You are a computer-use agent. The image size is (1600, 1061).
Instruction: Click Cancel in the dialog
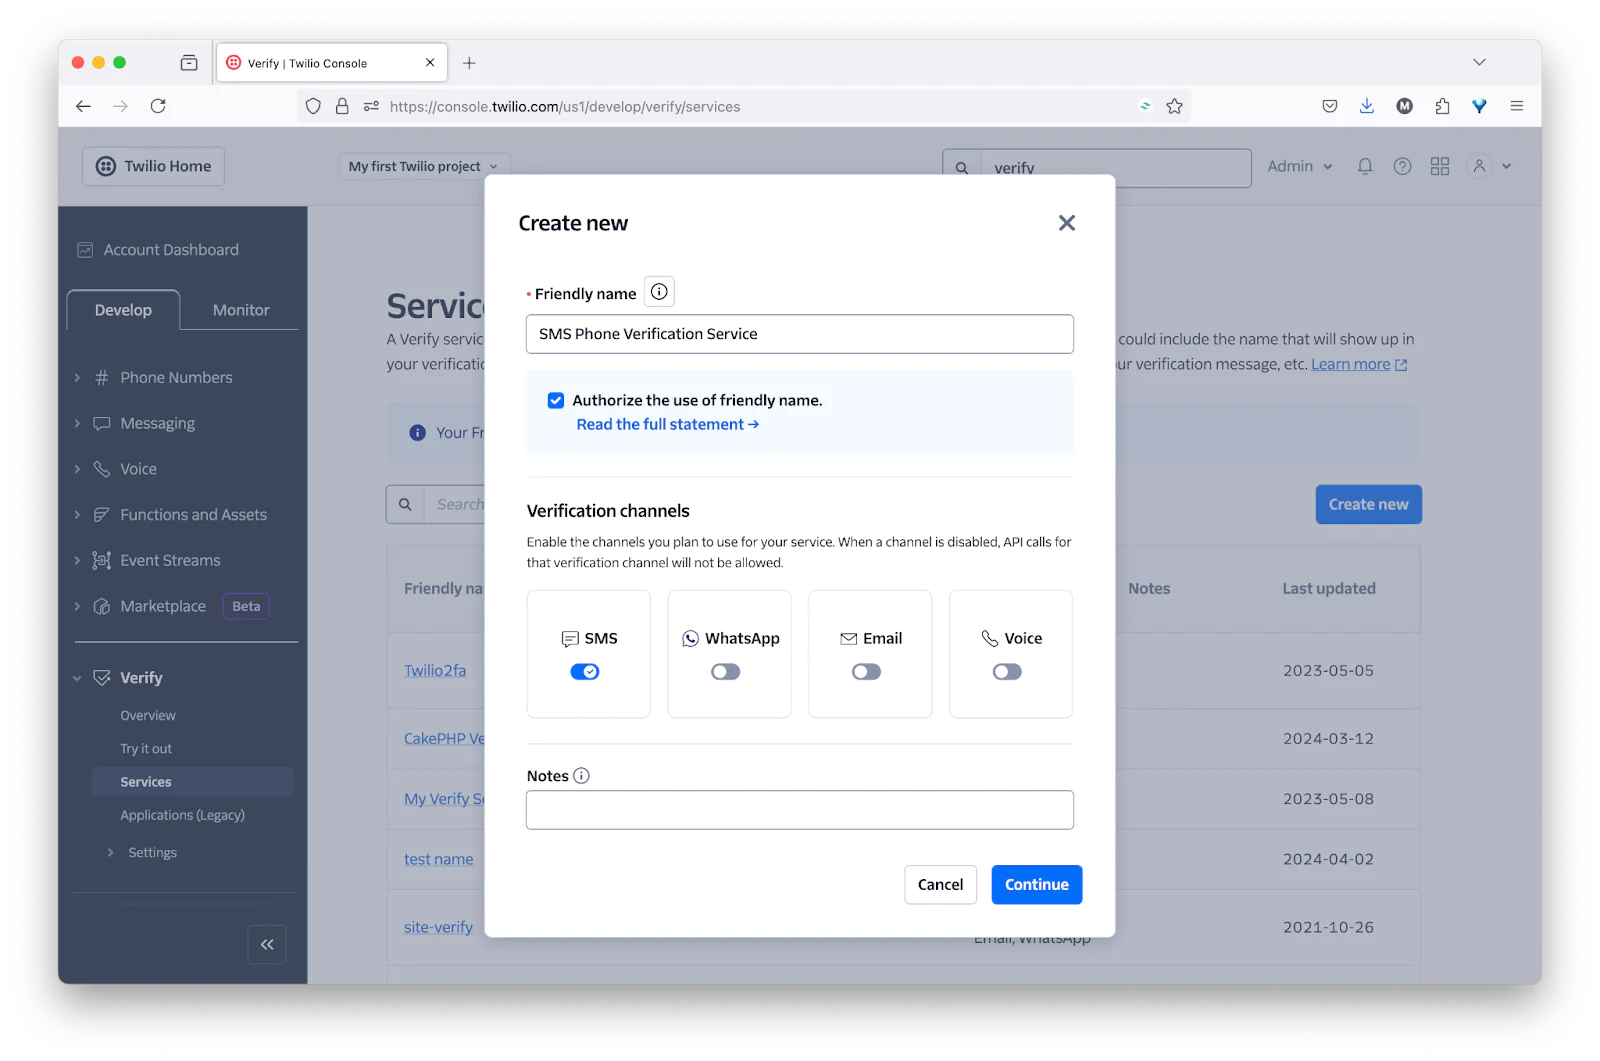point(940,885)
